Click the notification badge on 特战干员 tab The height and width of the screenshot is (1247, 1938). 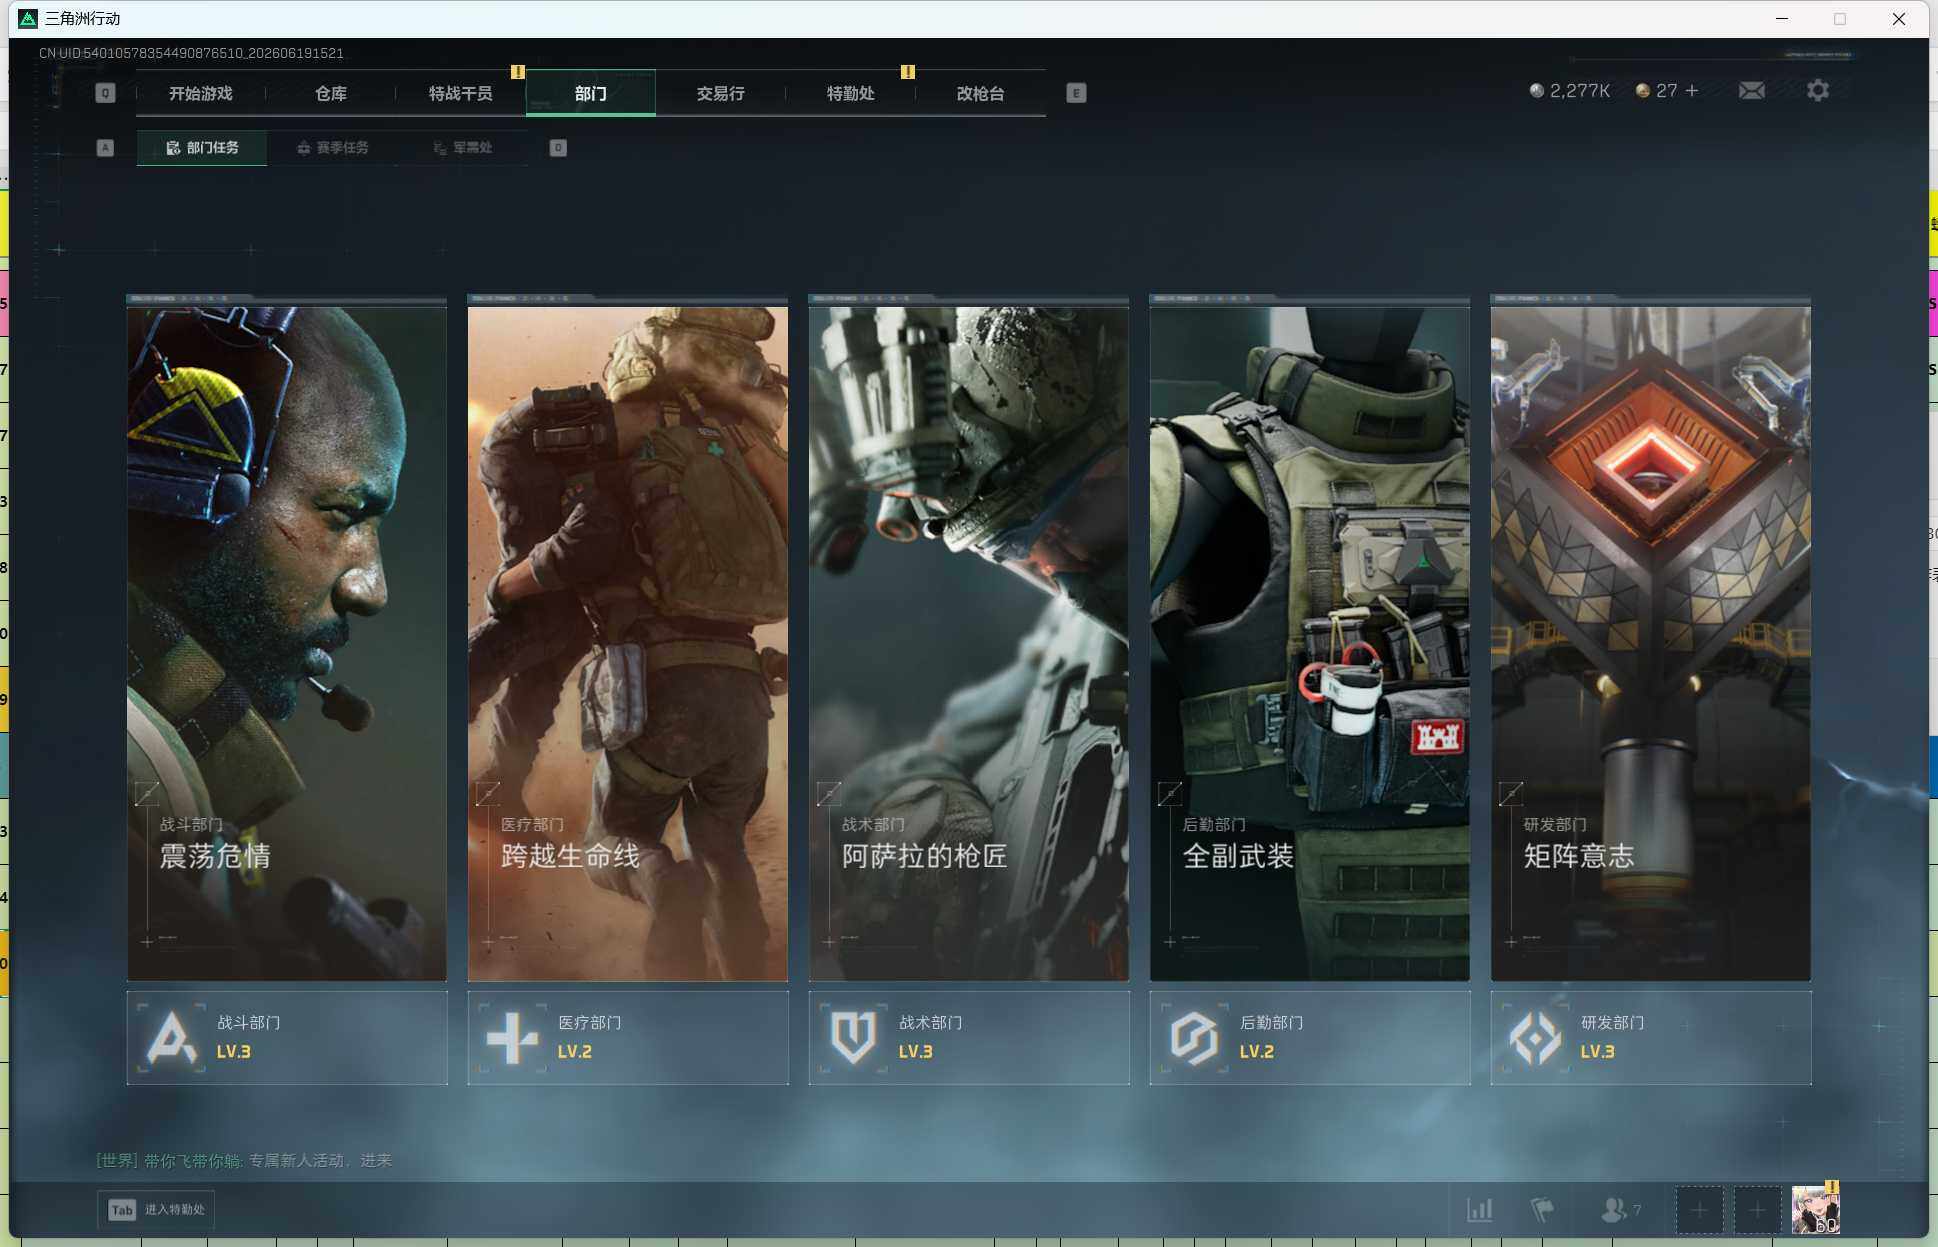coord(518,72)
